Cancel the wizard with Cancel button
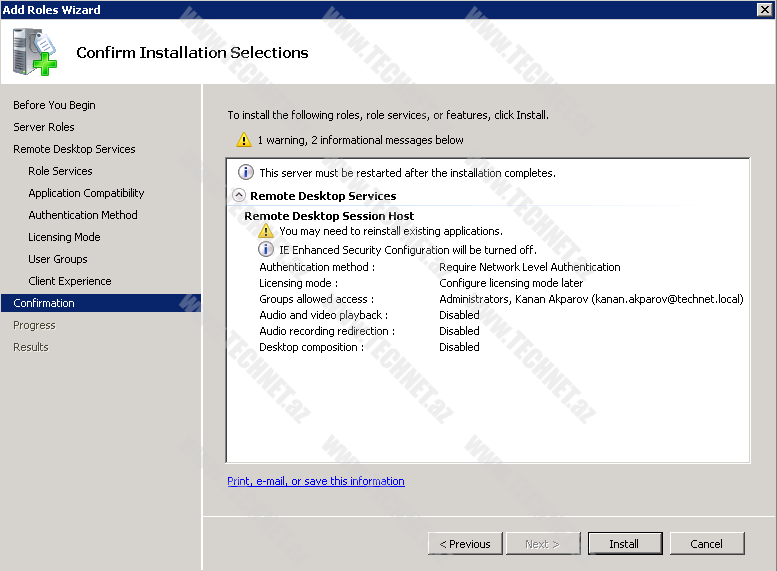This screenshot has width=777, height=571. click(x=706, y=544)
